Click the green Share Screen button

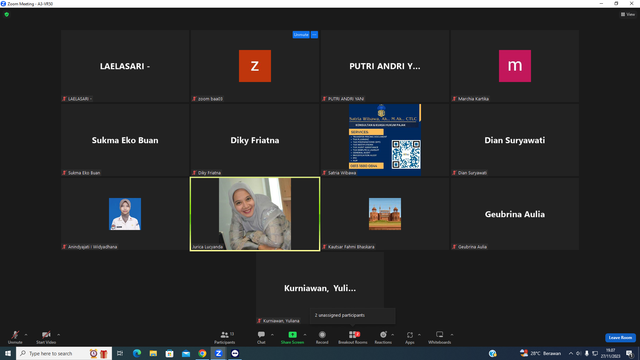292,337
